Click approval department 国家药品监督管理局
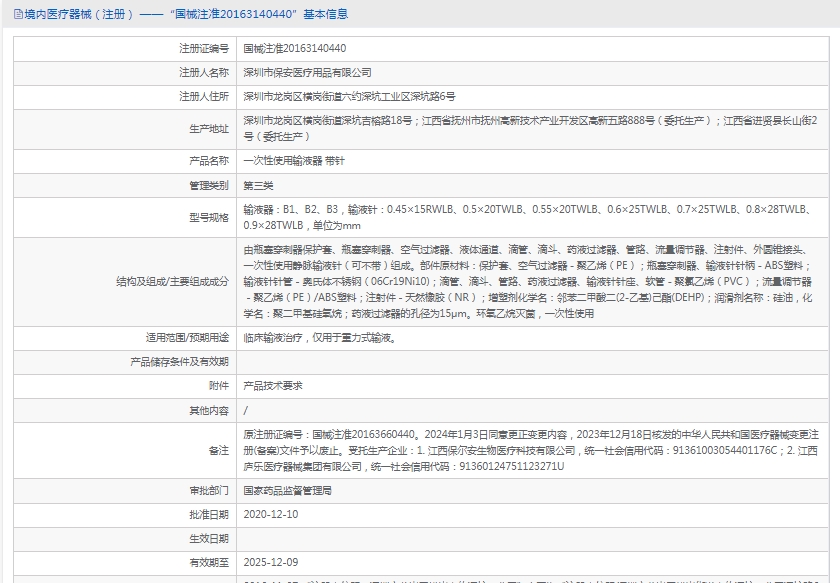The image size is (840, 583). pos(287,491)
